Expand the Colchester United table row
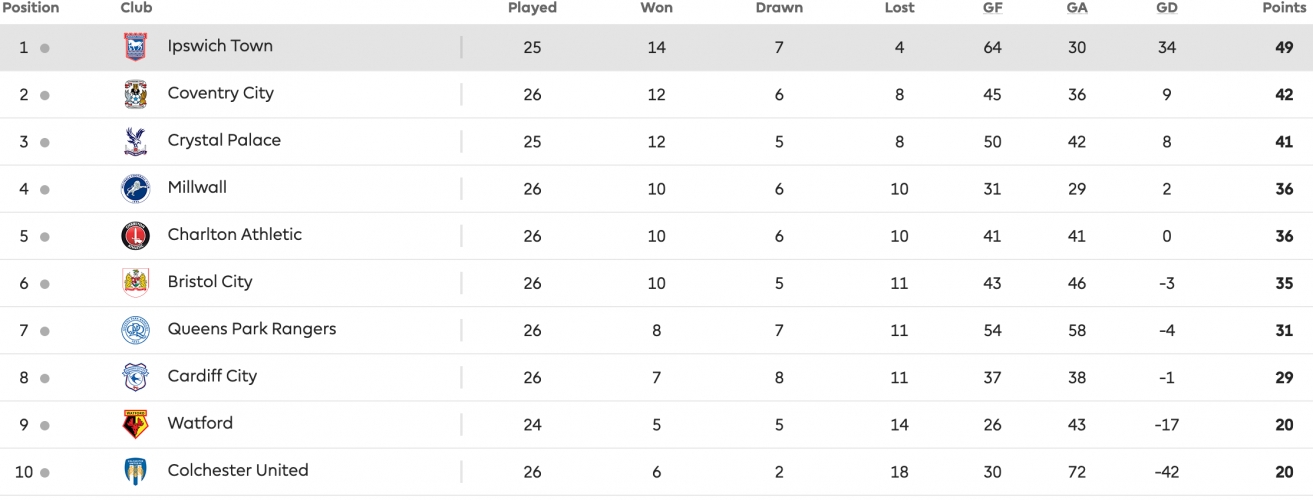This screenshot has height=500, width=1313. click(x=656, y=472)
